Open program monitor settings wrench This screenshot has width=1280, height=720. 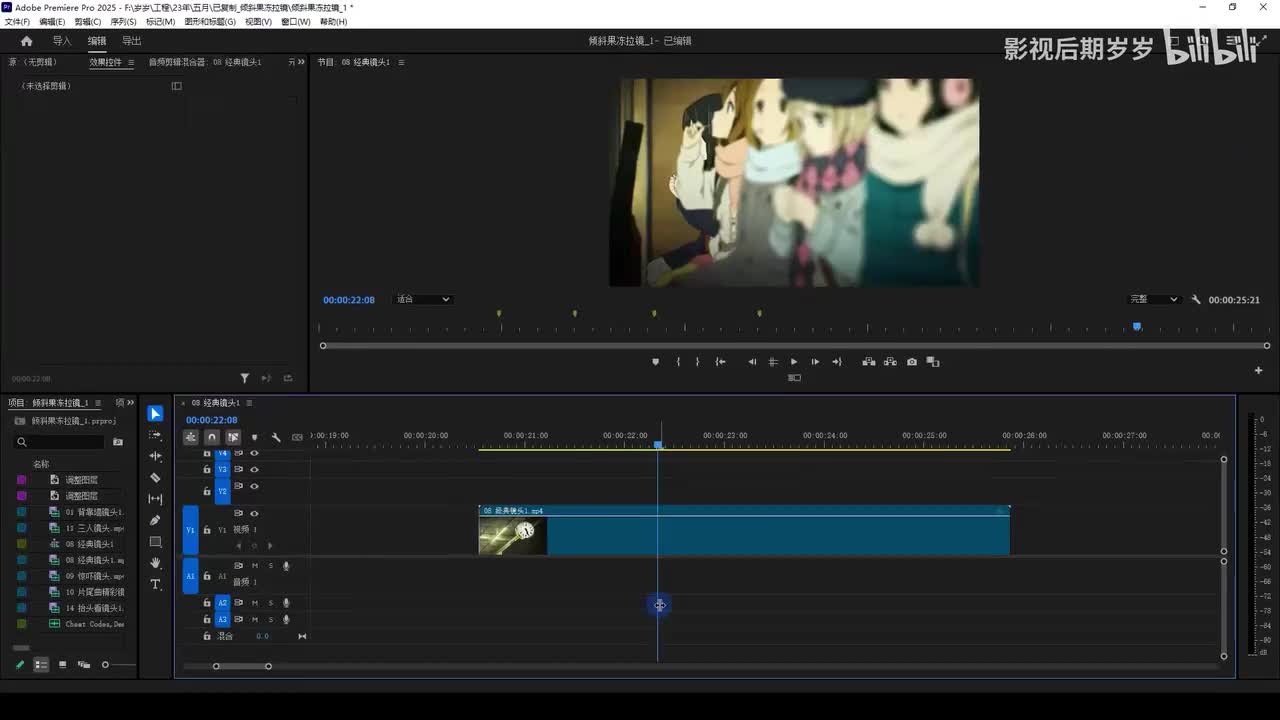[1196, 299]
